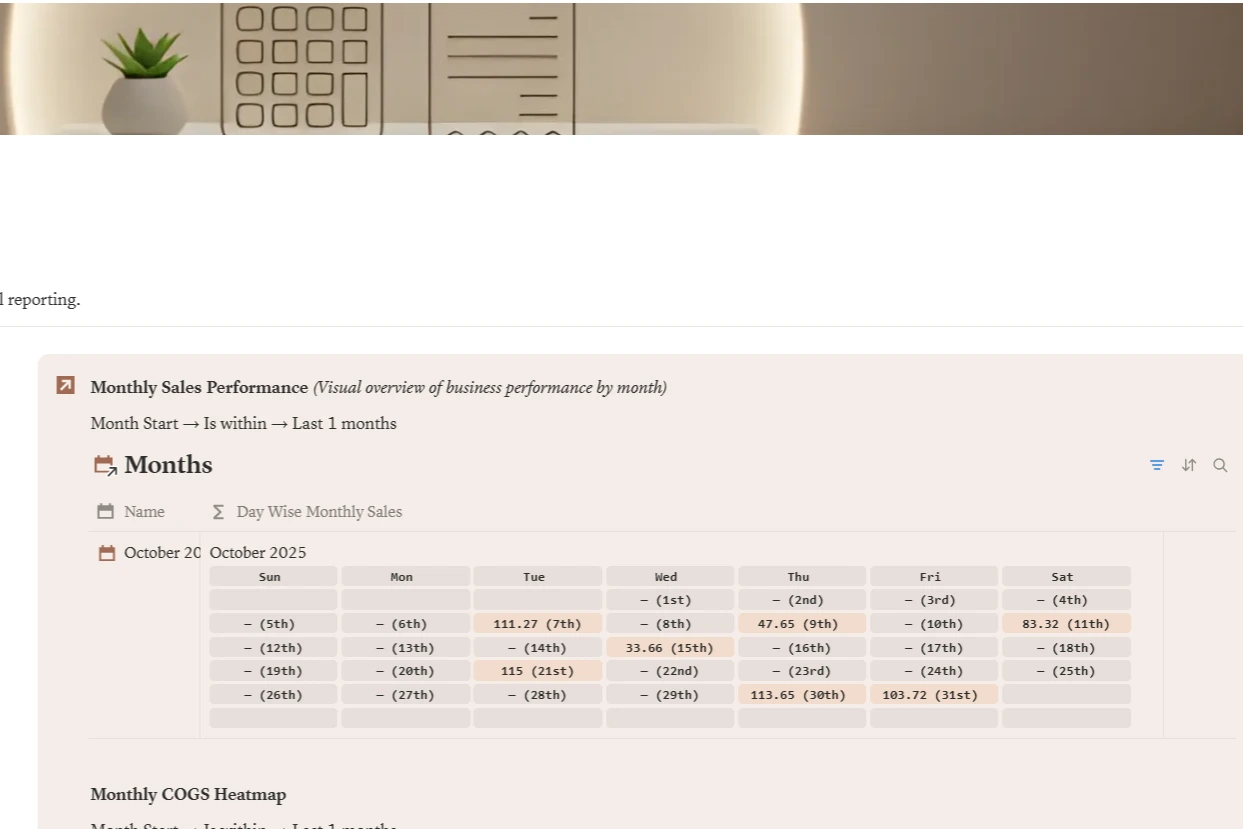Open Day Wise Monthly Sales column menu
This screenshot has width=1243, height=829.
319,512
